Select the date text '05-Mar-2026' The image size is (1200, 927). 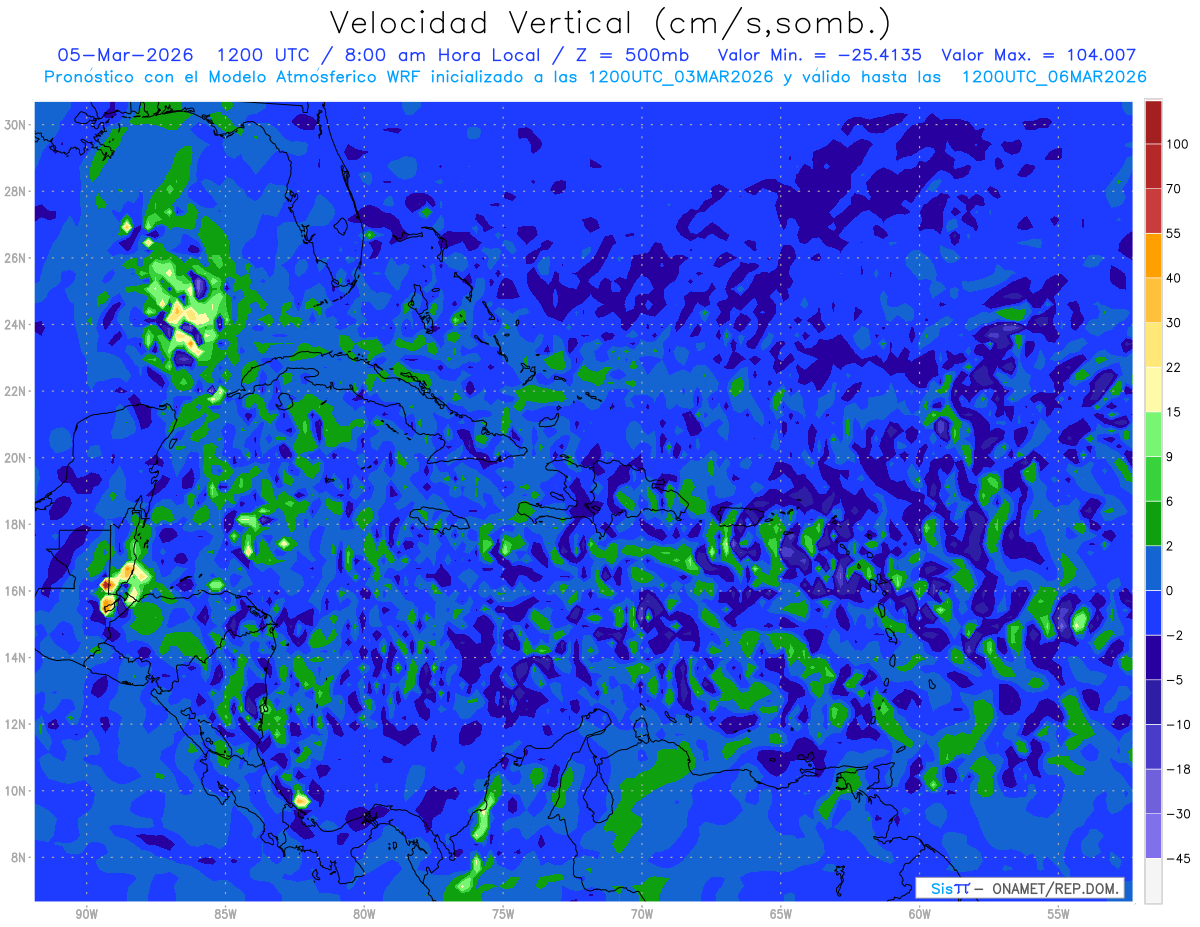(x=124, y=55)
